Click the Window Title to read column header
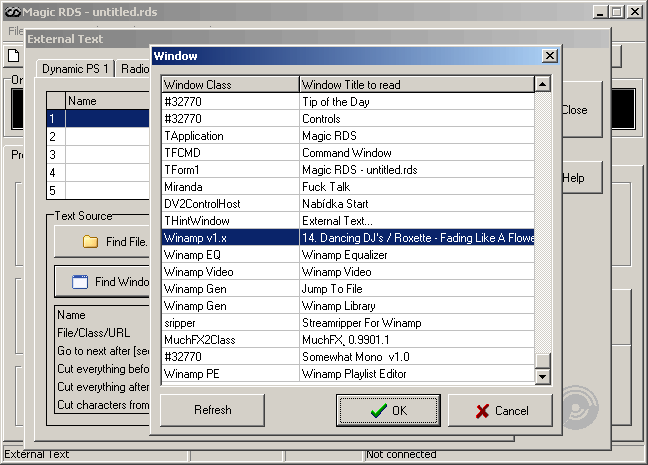Viewport: 648px width, 465px height. pyautogui.click(x=417, y=84)
